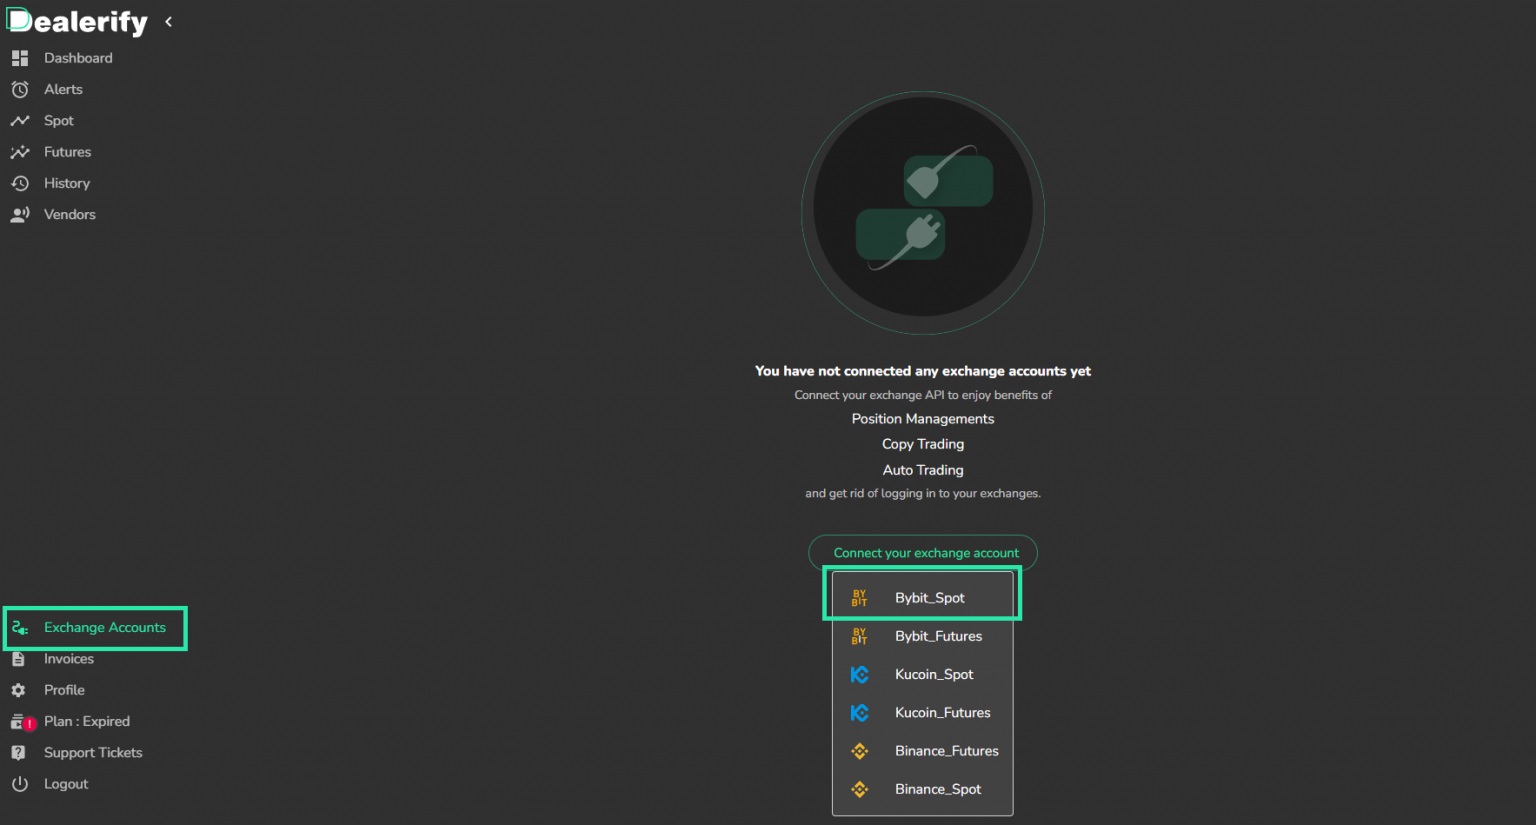
Task: Log out via the Logout link
Action: point(66,784)
